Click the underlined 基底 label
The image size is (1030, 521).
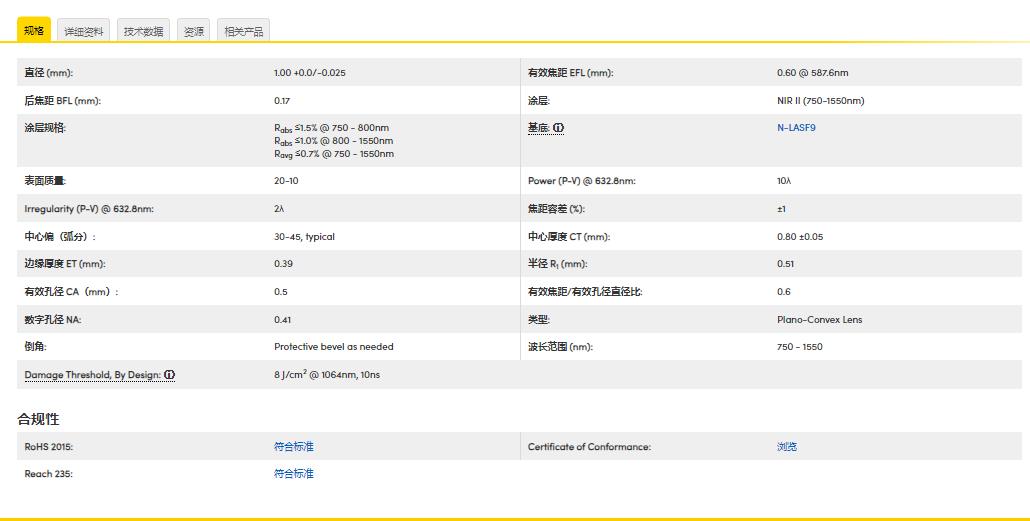[538, 128]
